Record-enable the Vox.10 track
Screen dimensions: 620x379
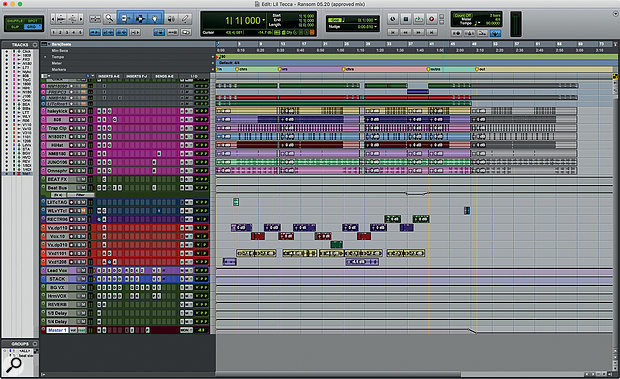[72, 236]
